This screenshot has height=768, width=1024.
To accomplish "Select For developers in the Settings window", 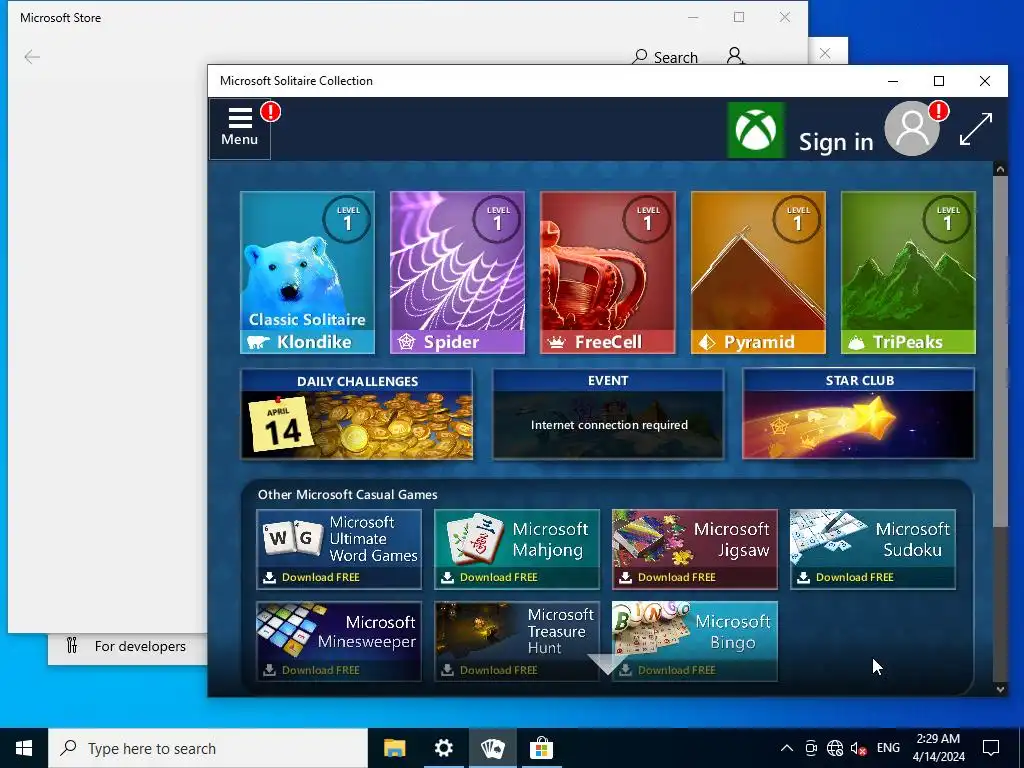I will click(125, 646).
